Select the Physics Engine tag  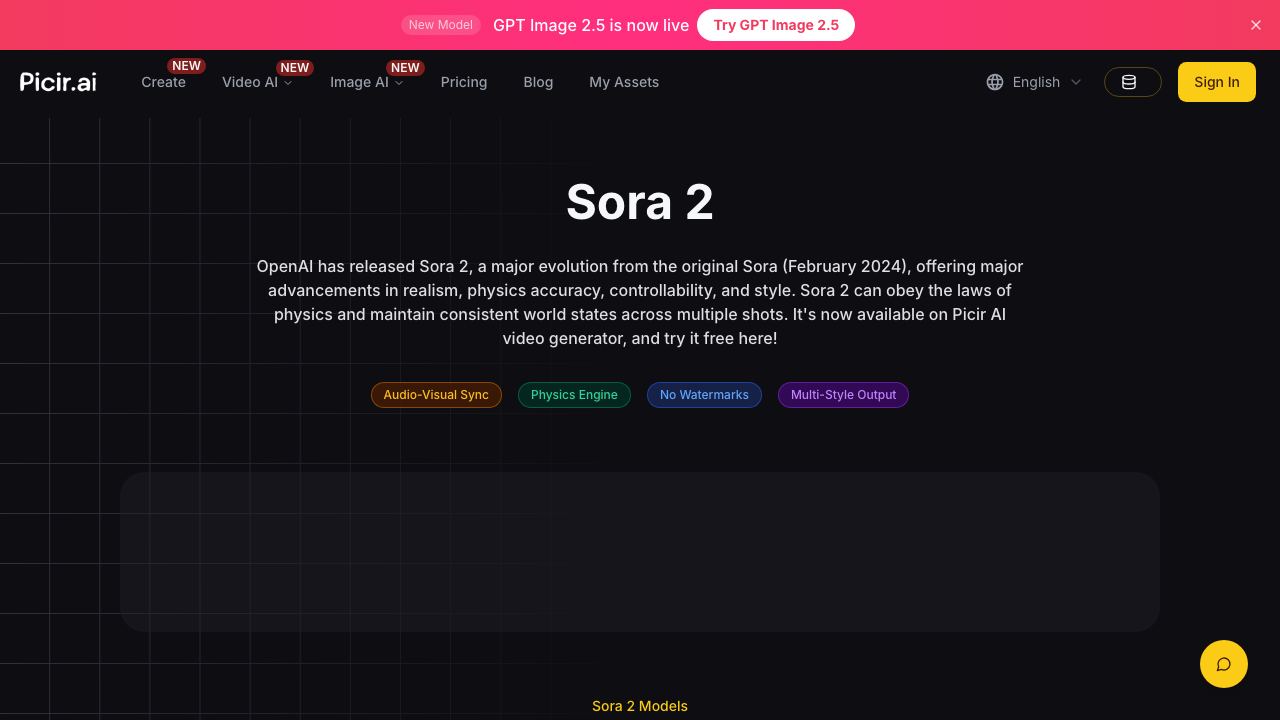(574, 395)
